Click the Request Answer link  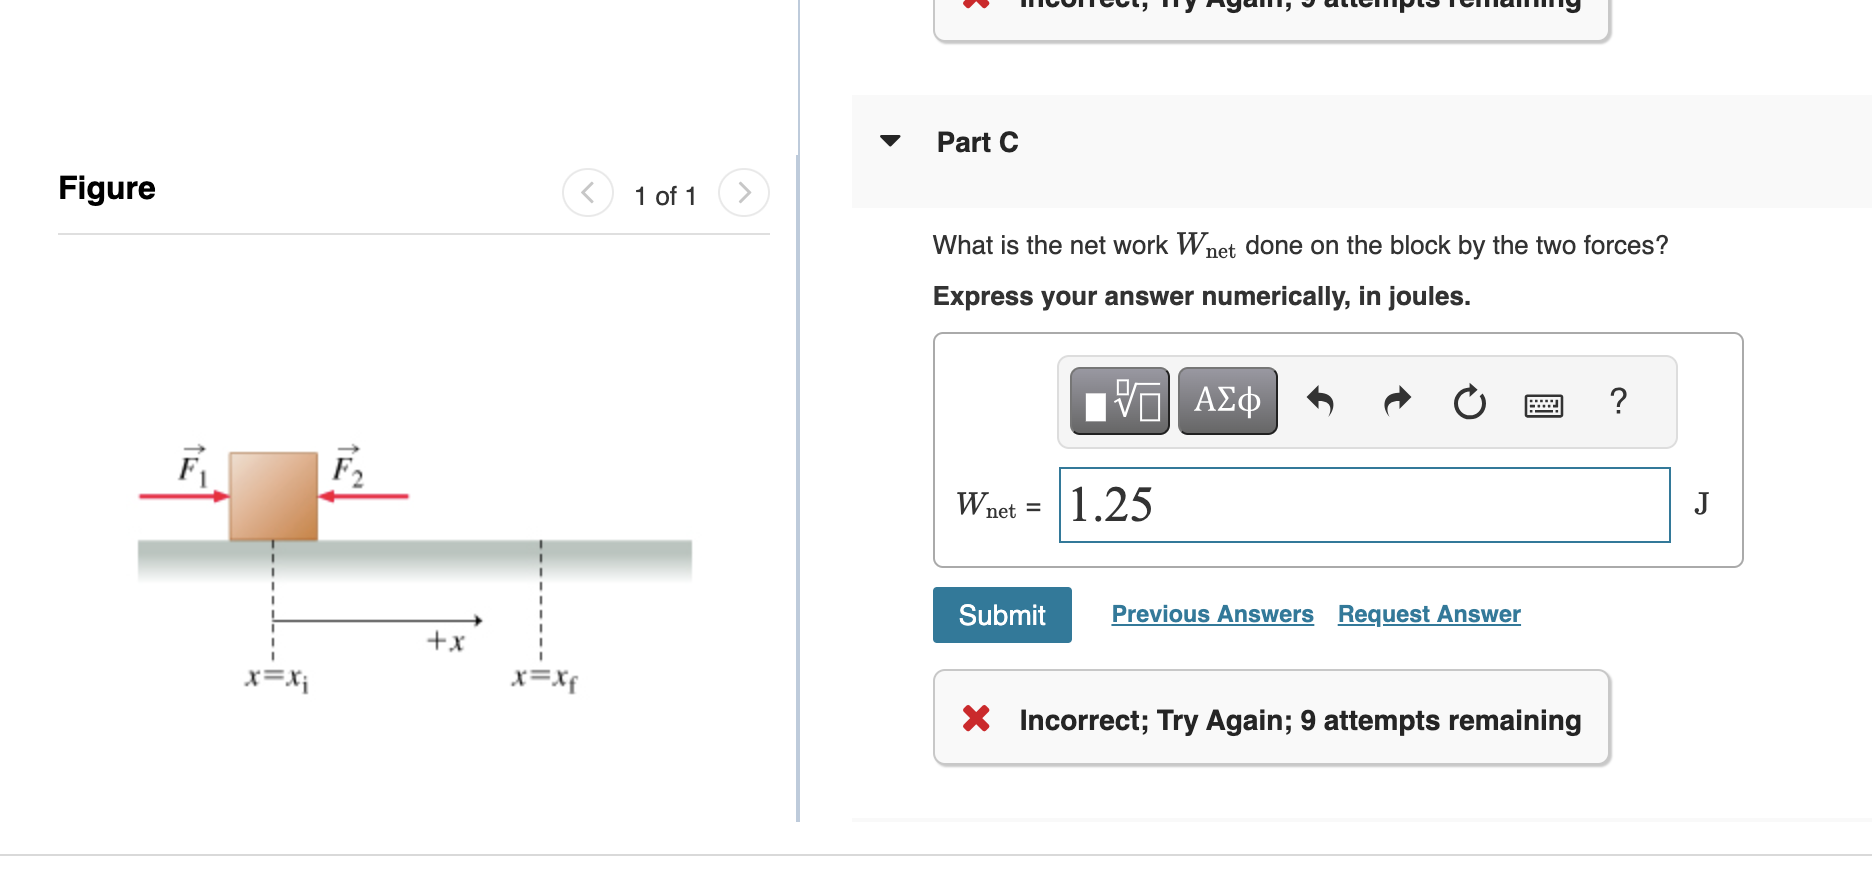click(x=1428, y=613)
